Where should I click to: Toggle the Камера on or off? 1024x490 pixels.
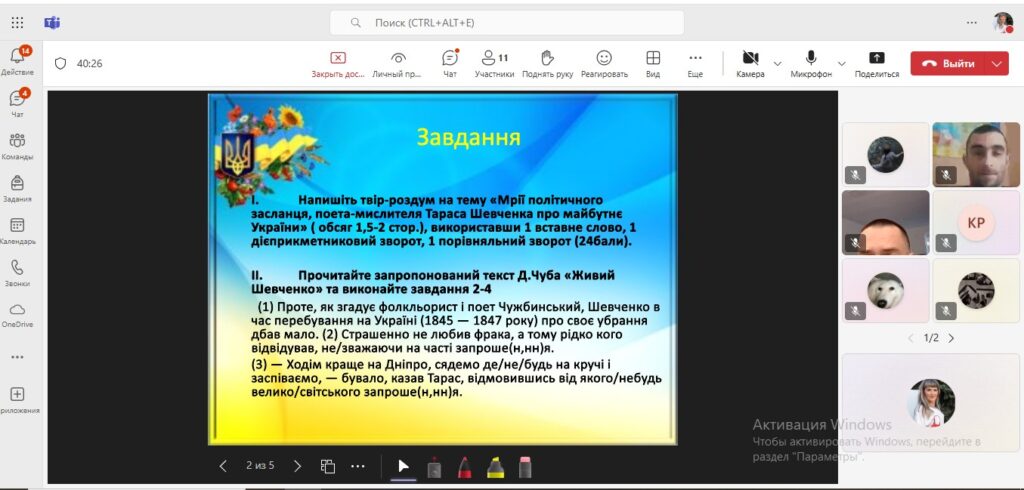[750, 62]
